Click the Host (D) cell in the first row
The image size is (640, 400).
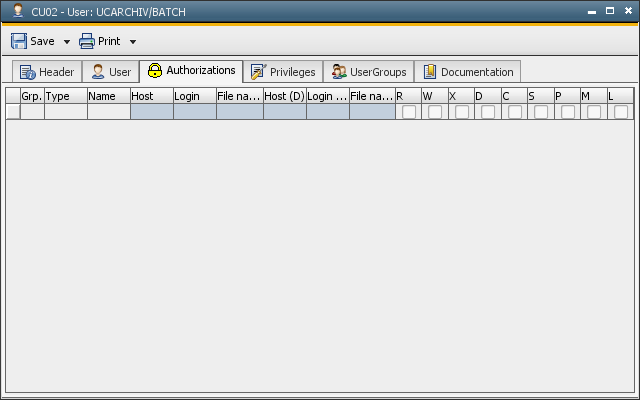pyautogui.click(x=285, y=112)
